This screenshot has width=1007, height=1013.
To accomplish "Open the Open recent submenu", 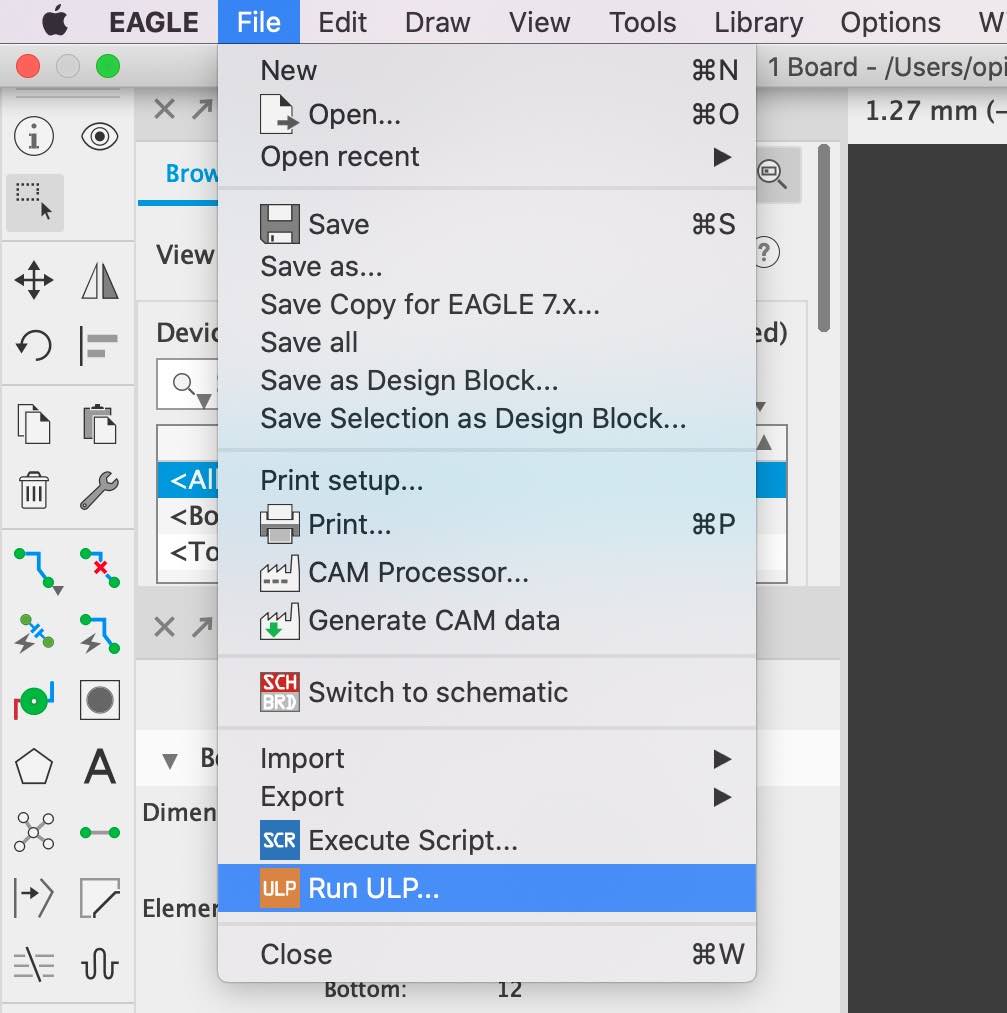I will [486, 157].
